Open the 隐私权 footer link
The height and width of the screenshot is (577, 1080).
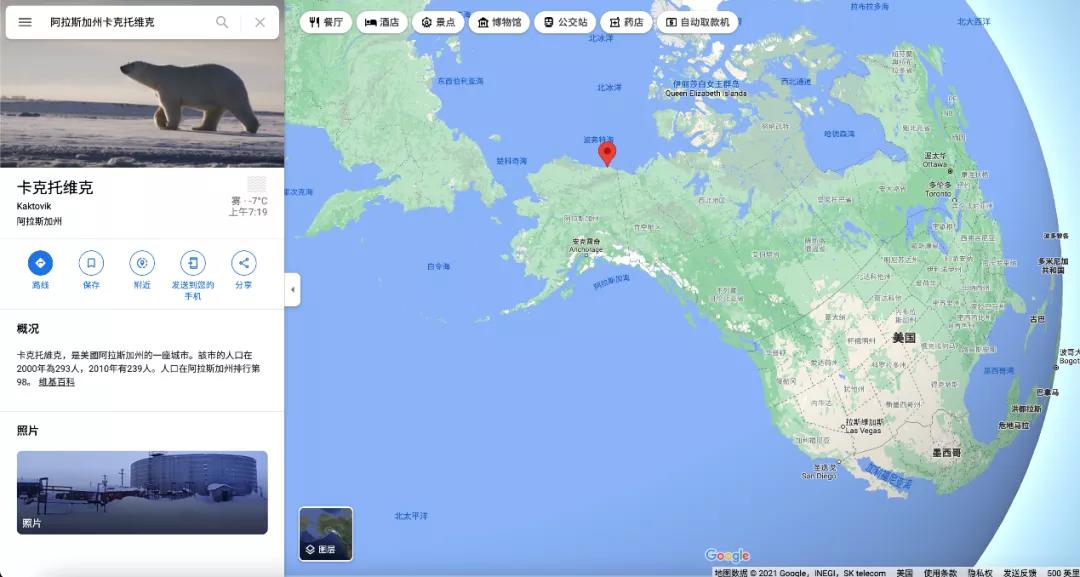[980, 572]
